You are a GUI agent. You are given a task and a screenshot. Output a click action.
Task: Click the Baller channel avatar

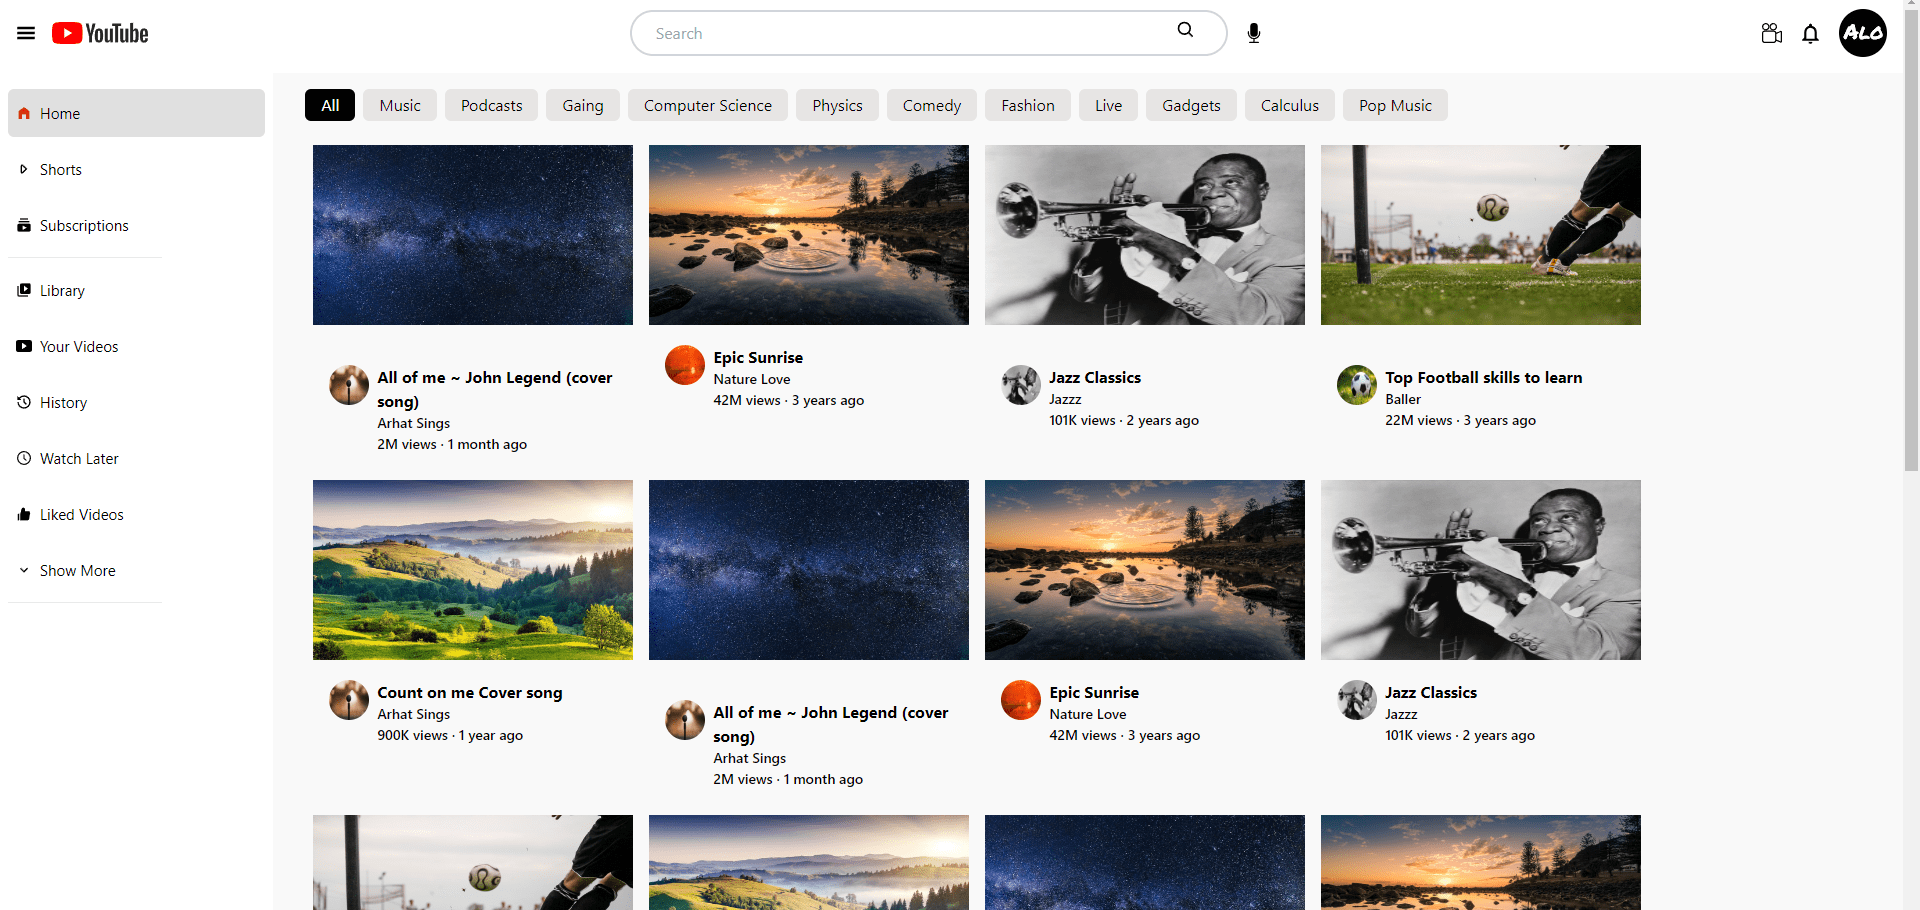coord(1357,385)
